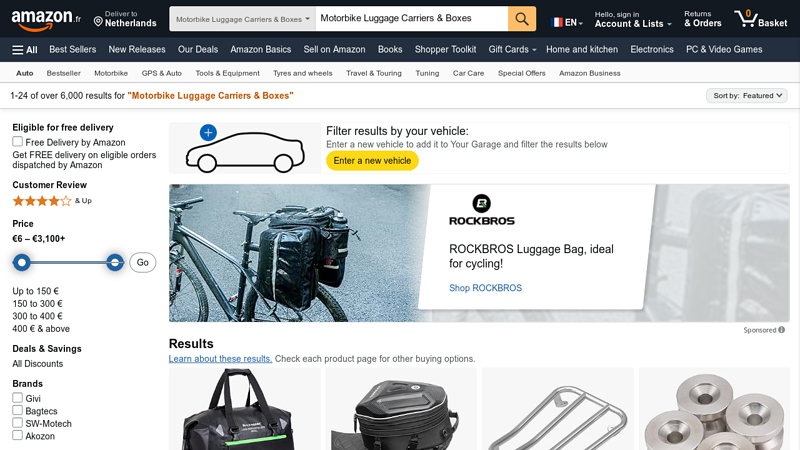
Task: Click the blue plus add-vehicle icon
Action: point(208,133)
